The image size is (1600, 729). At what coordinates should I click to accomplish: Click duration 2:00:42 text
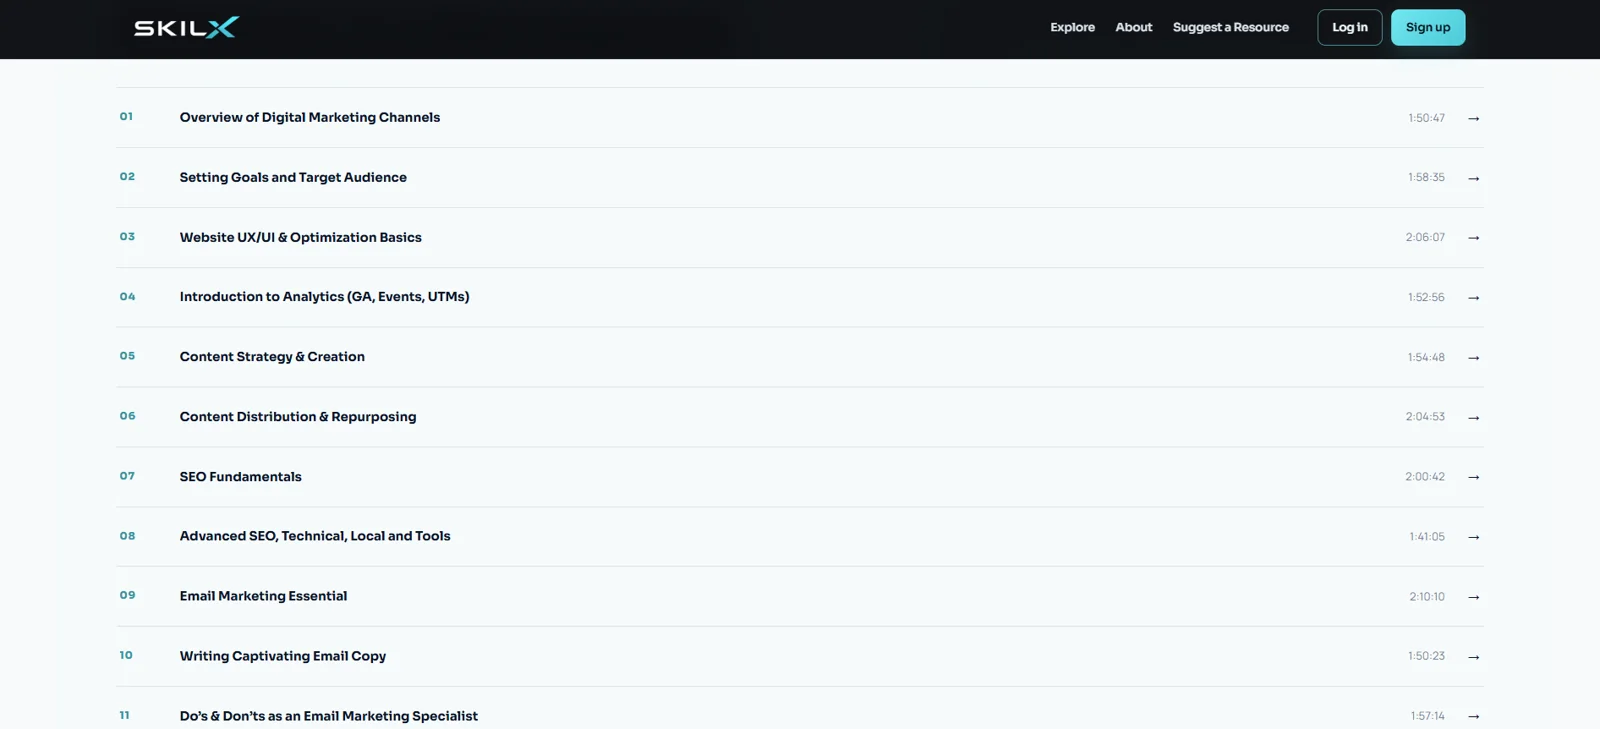click(1425, 476)
